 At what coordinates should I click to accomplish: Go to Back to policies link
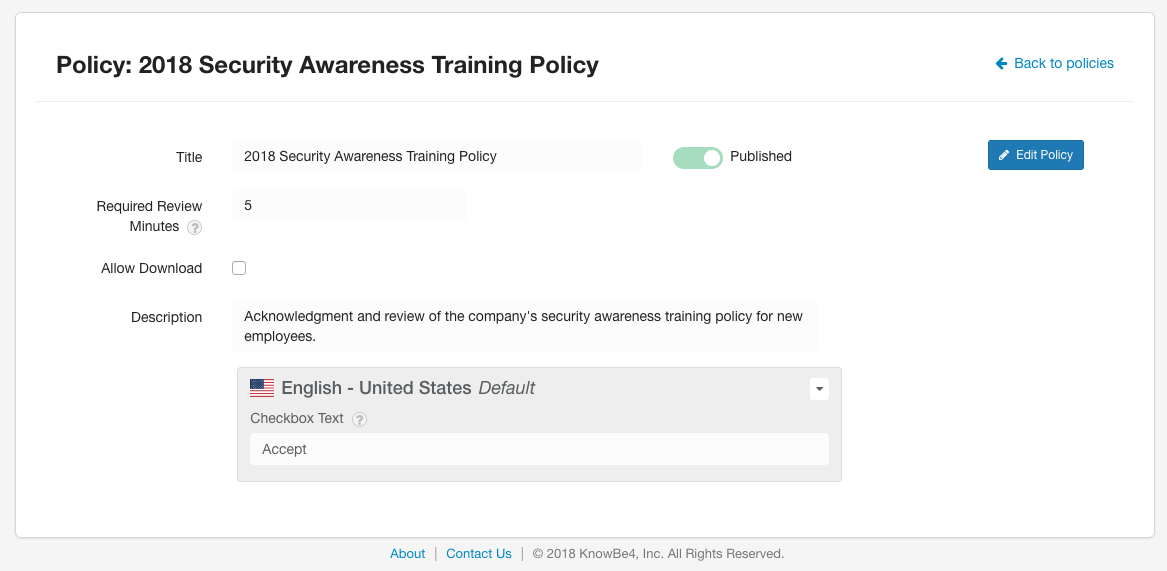tap(1063, 63)
